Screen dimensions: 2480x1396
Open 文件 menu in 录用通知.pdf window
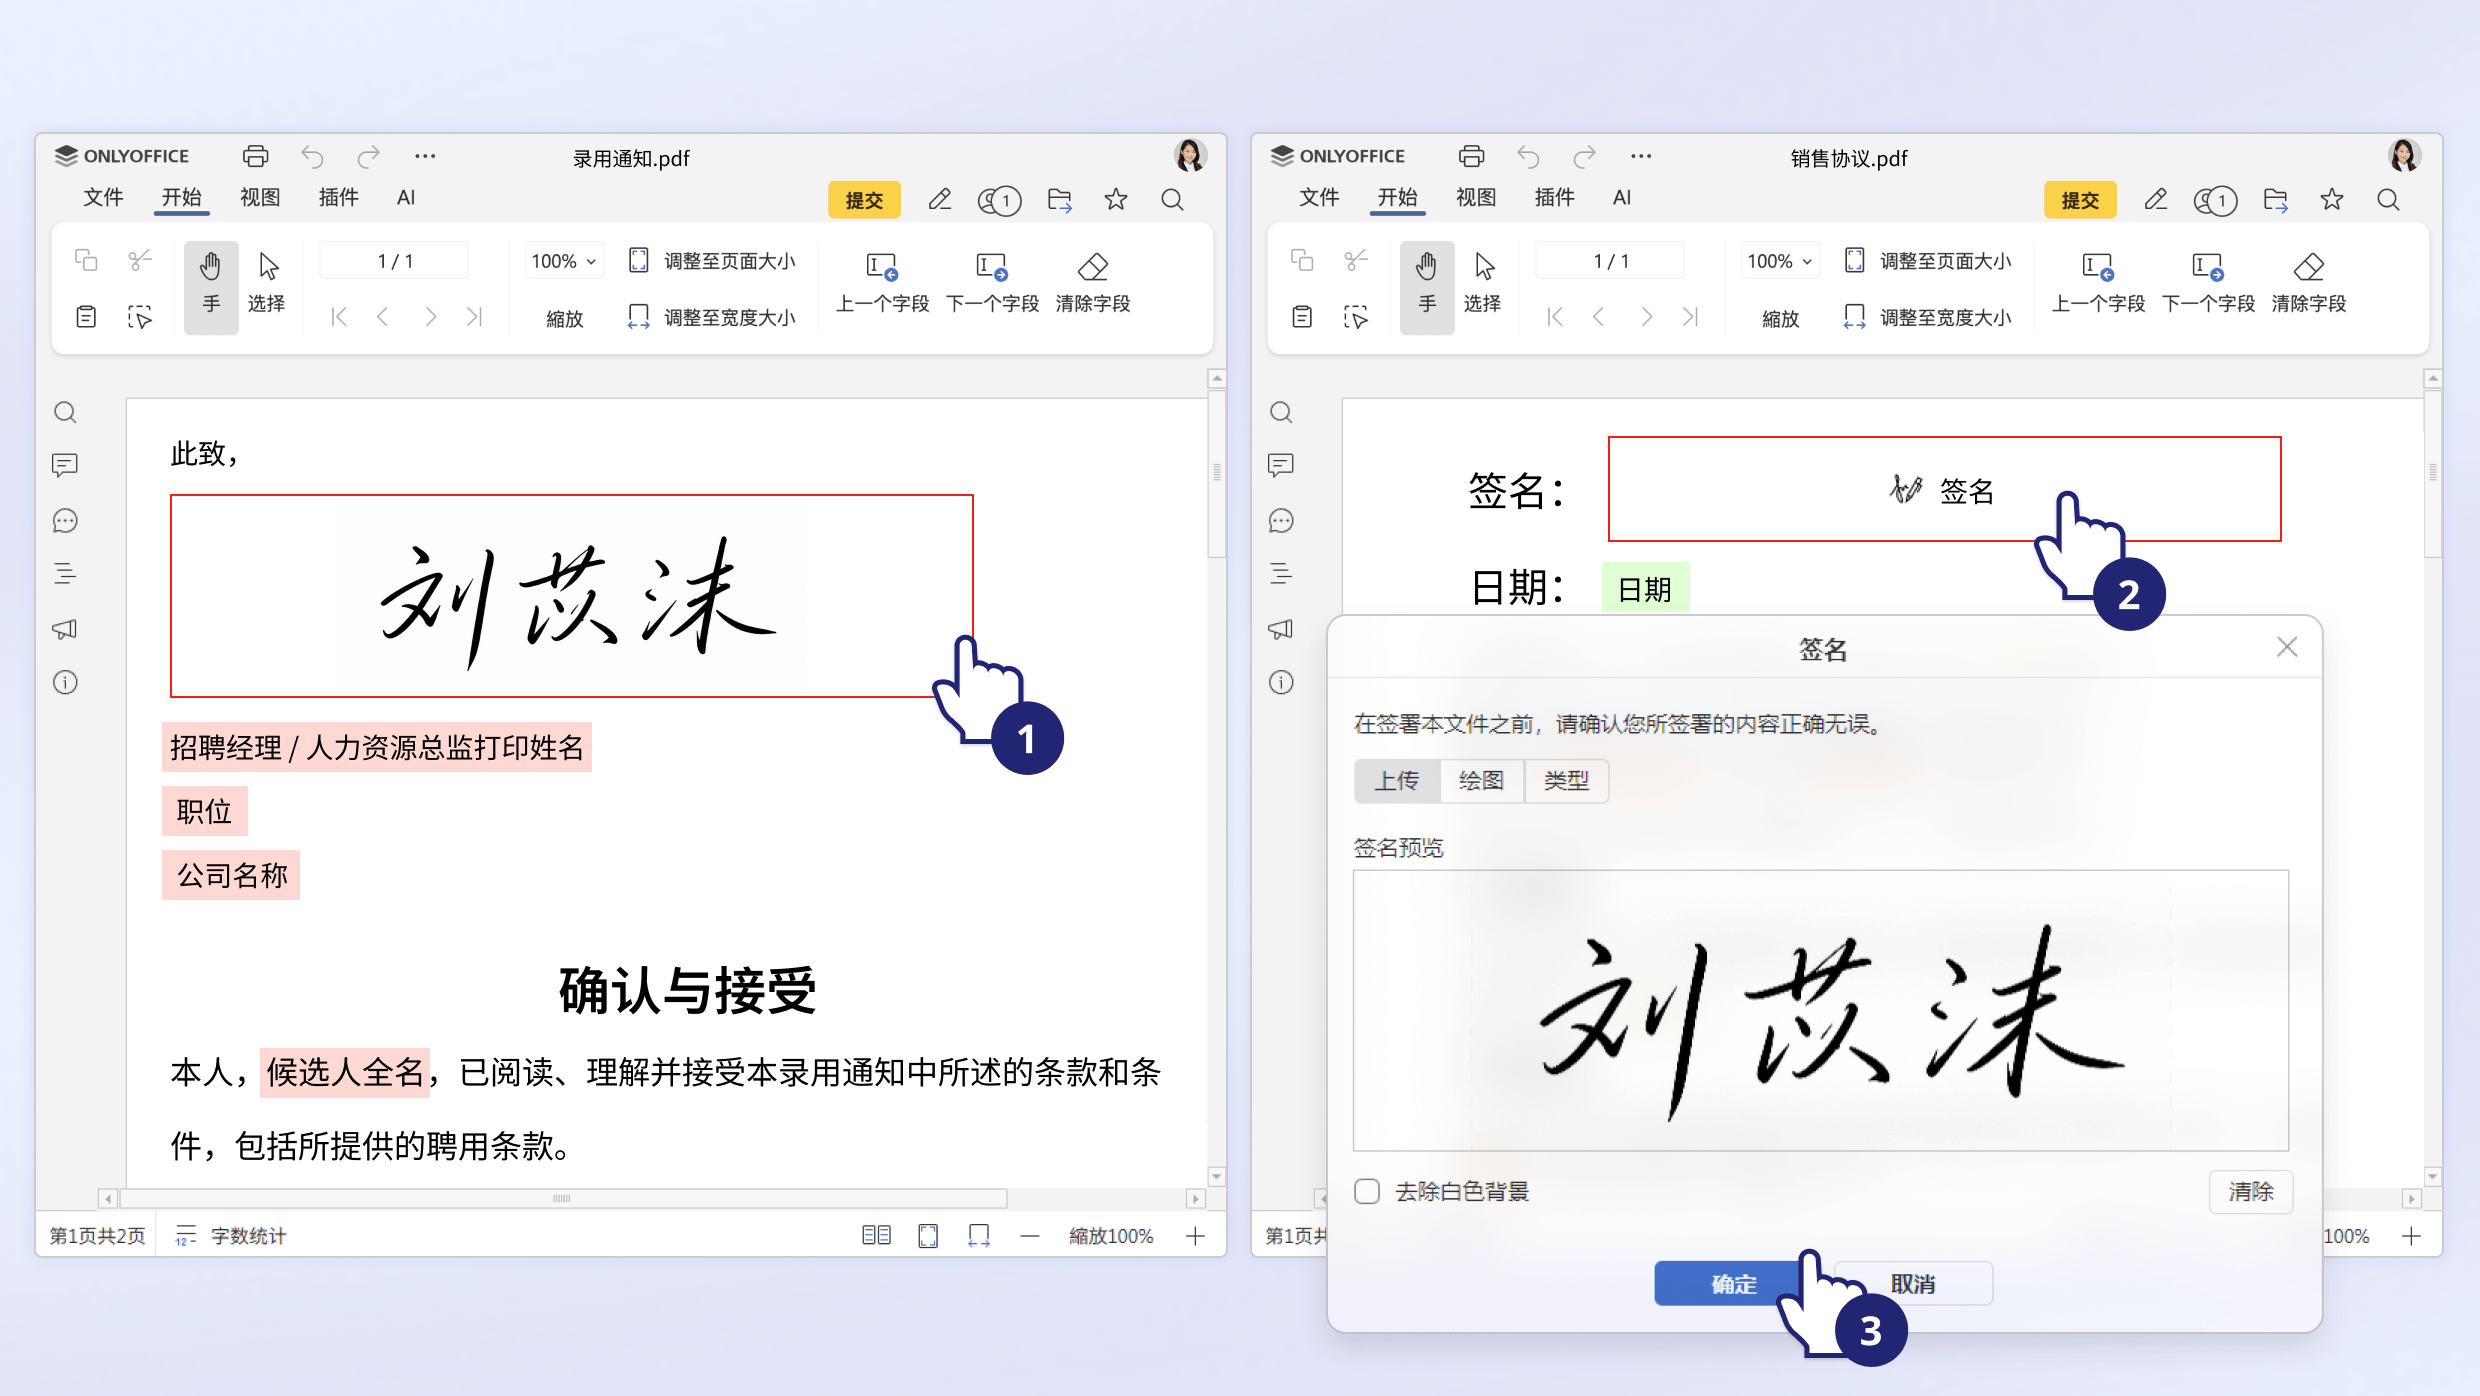point(103,198)
